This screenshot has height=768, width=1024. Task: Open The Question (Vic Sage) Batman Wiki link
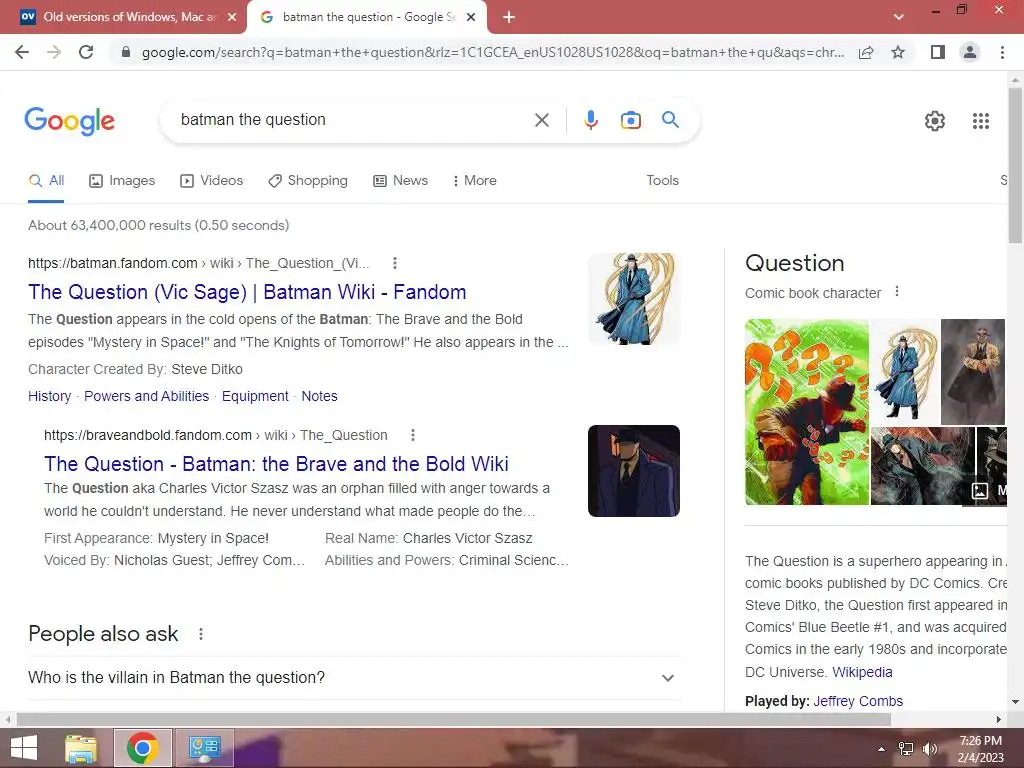pyautogui.click(x=247, y=292)
